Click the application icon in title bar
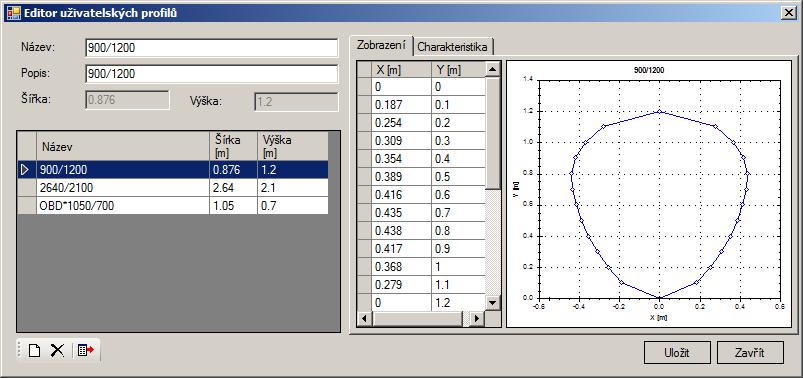Image resolution: width=803 pixels, height=378 pixels. pos(13,13)
